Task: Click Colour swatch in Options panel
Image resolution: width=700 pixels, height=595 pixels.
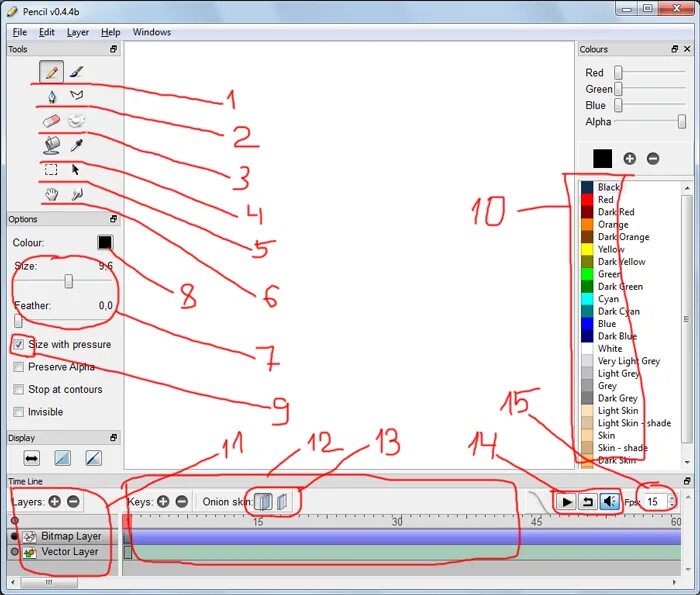Action: tap(105, 242)
